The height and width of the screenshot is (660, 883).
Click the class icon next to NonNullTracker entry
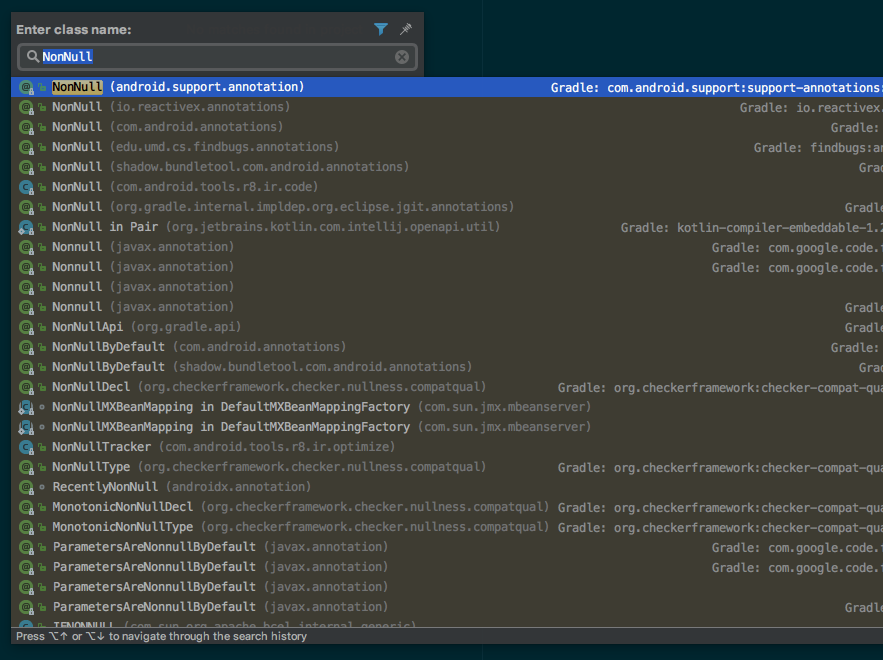point(24,447)
